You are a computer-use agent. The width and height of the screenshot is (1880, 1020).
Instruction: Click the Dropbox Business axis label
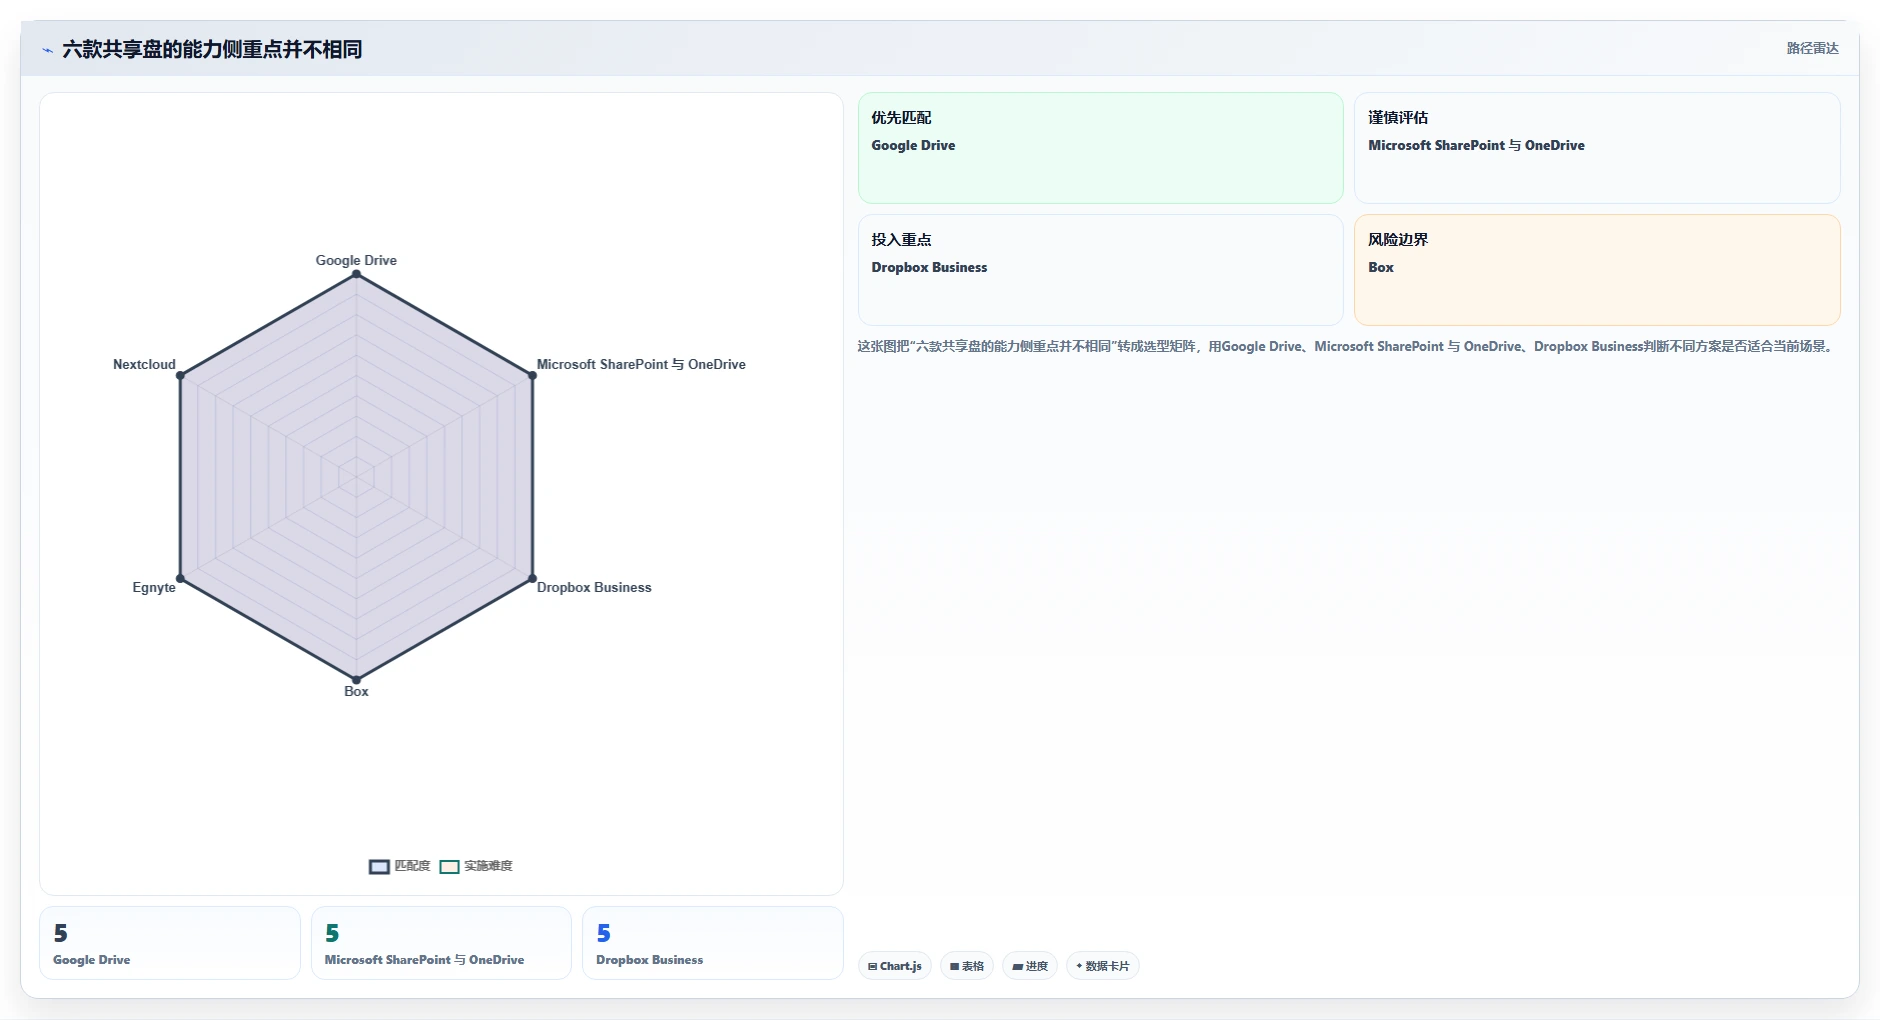tap(594, 587)
